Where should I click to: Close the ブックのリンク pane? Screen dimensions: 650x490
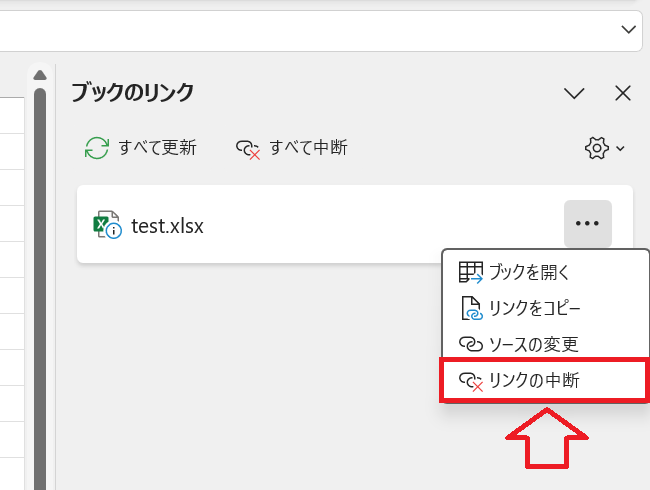tap(623, 93)
